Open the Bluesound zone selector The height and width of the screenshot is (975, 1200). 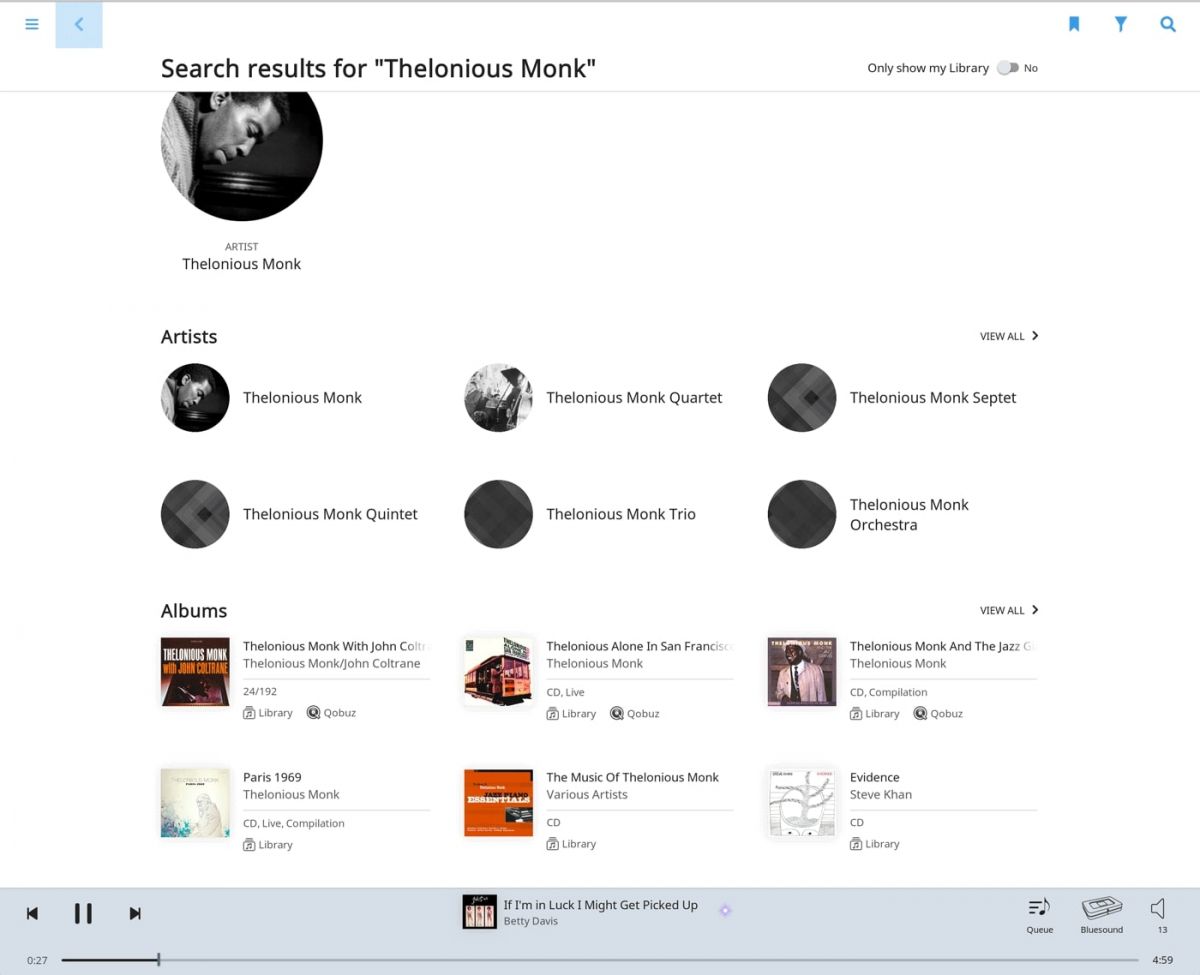[1101, 914]
